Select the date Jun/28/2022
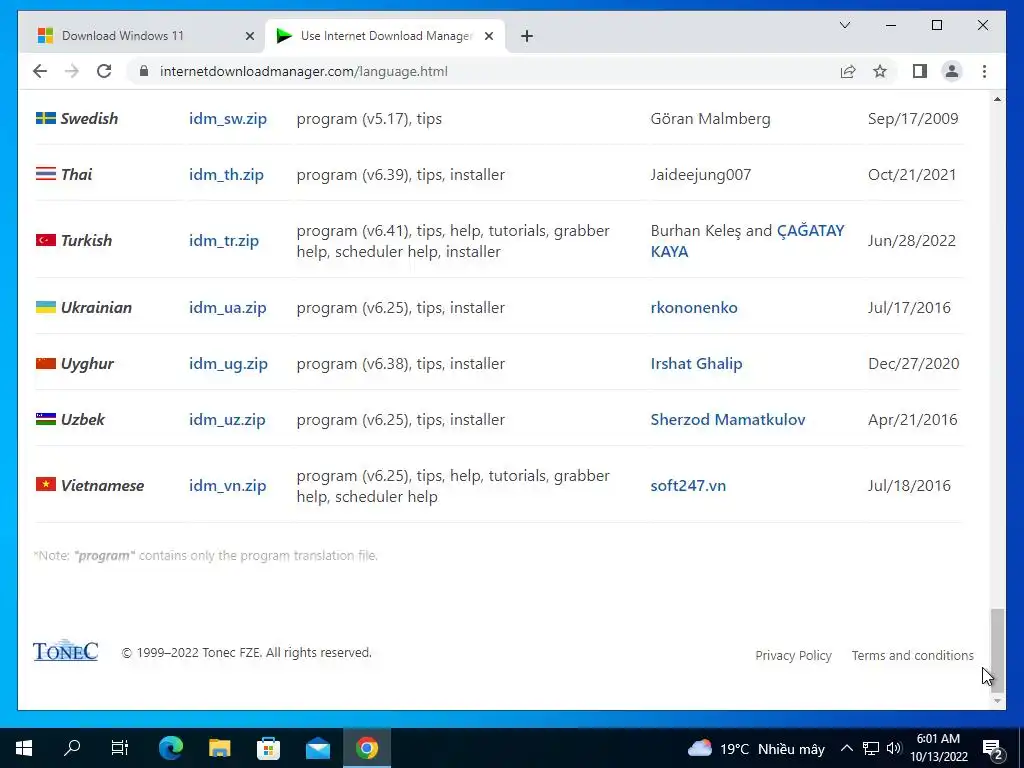 click(912, 241)
